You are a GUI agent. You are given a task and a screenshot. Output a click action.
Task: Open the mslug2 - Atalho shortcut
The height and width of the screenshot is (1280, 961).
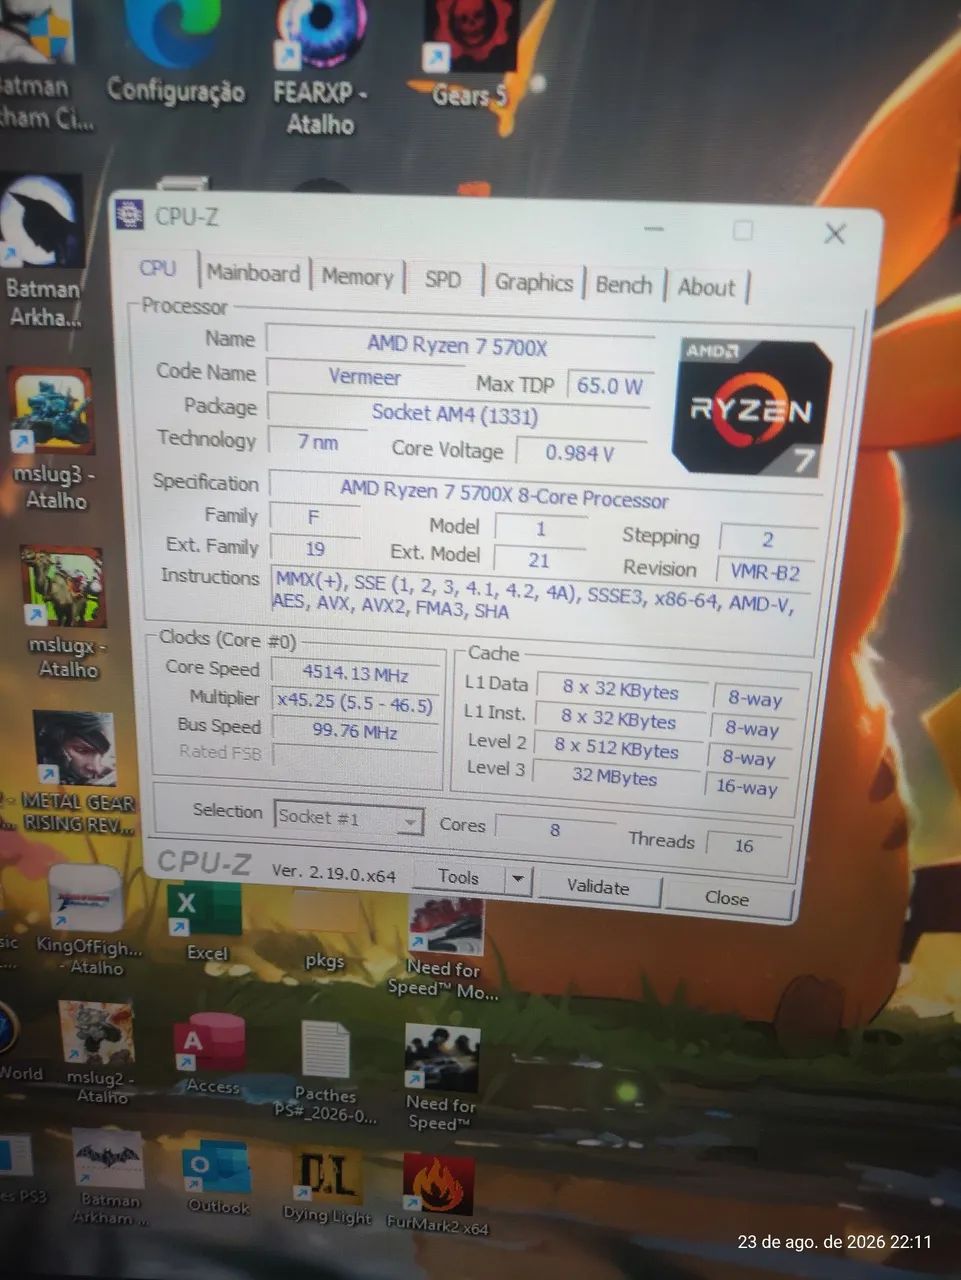coord(98,1052)
